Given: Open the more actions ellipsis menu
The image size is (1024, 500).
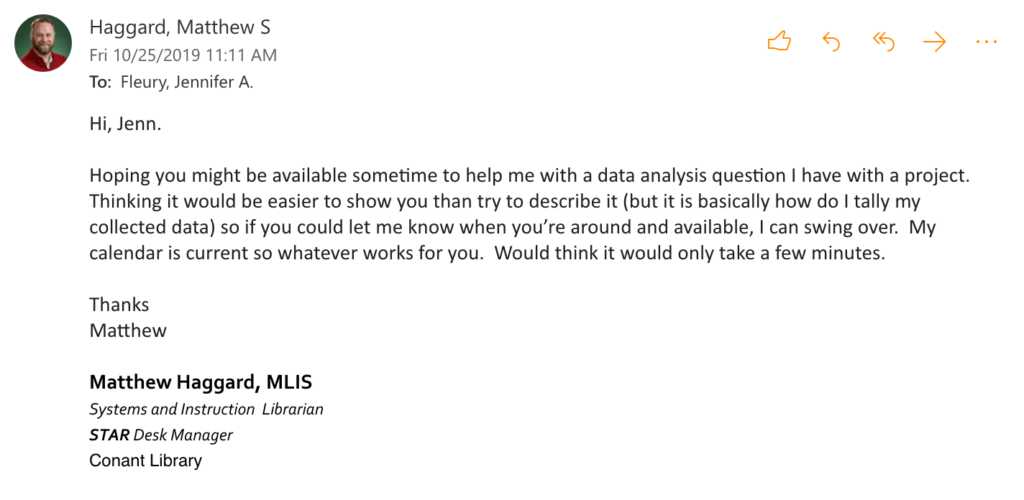Looking at the screenshot, I should (986, 41).
